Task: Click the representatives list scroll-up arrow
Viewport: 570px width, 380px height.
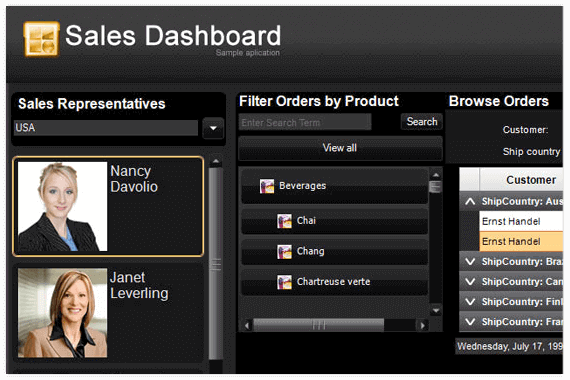Action: coord(216,161)
